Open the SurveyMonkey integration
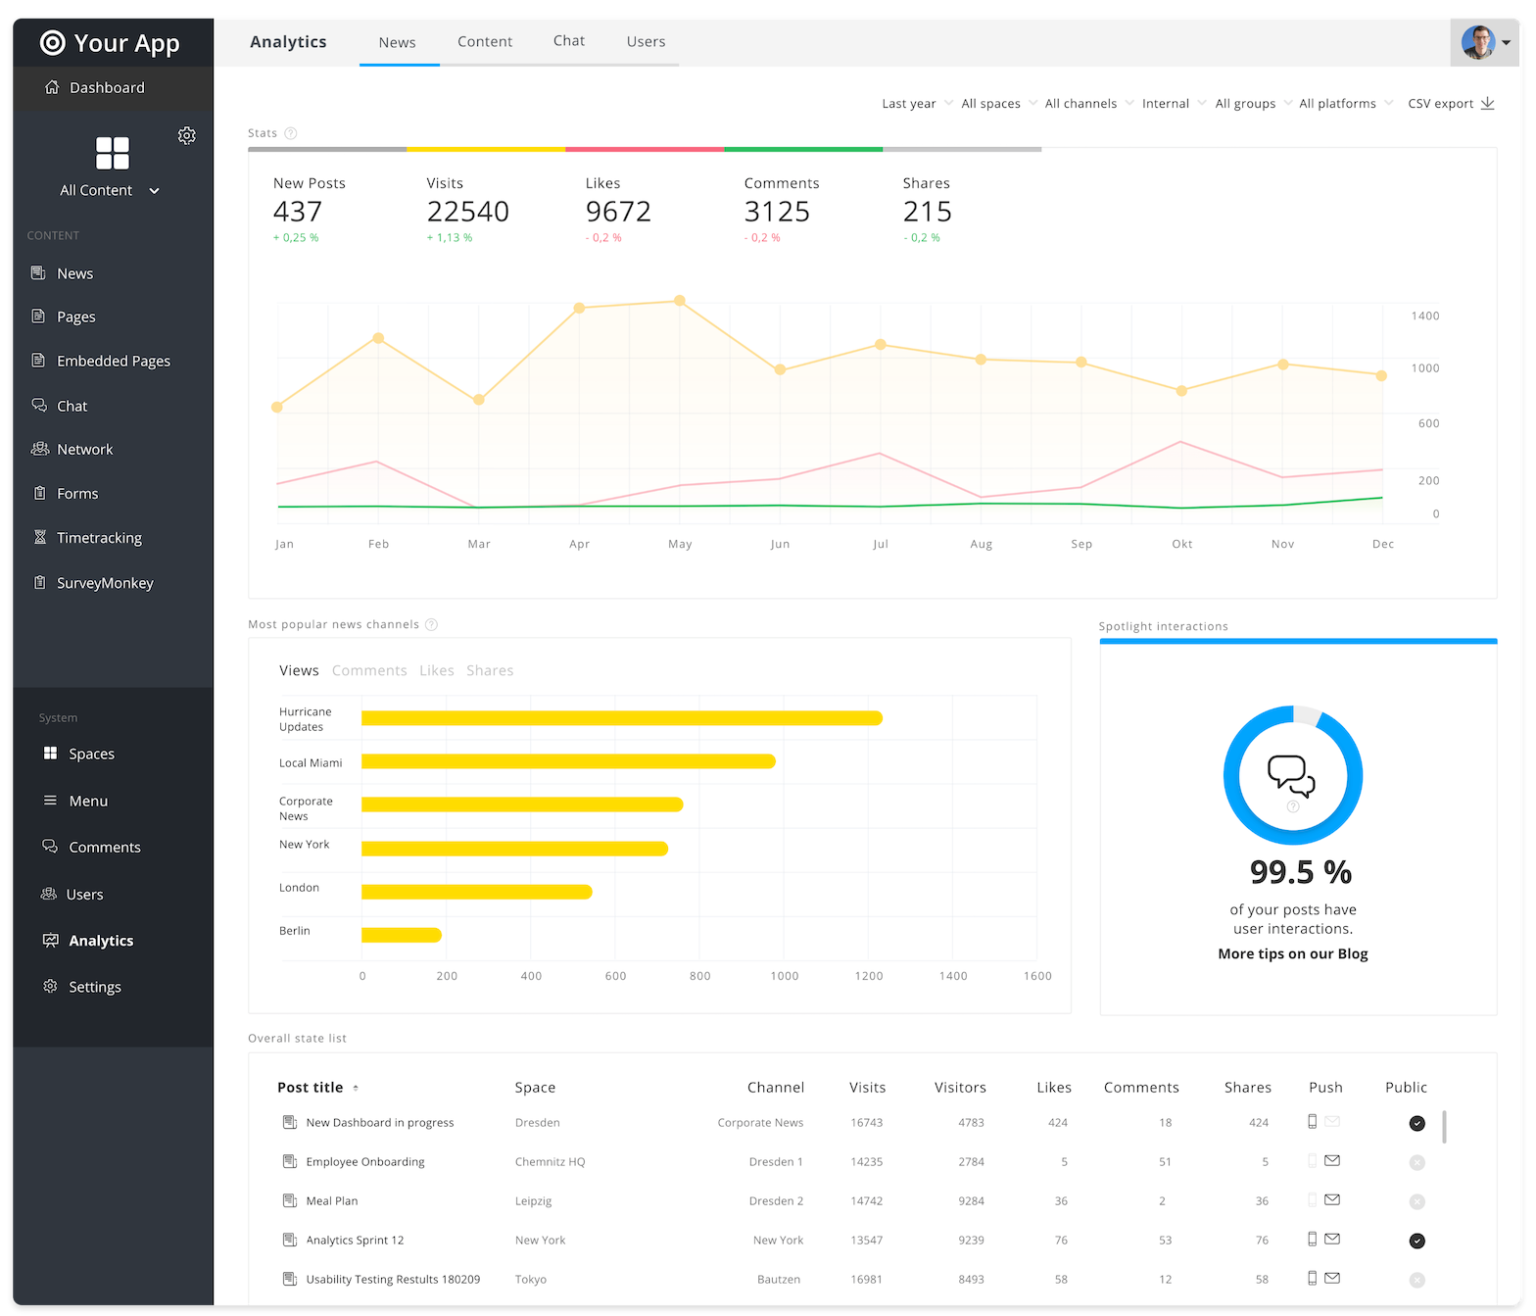1536x1316 pixels. (104, 582)
